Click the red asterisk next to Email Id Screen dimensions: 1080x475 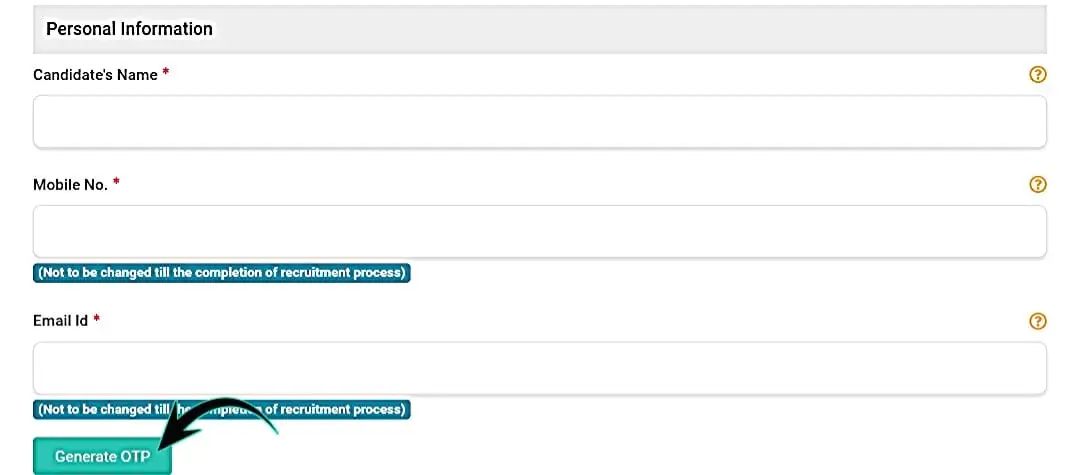[97, 320]
